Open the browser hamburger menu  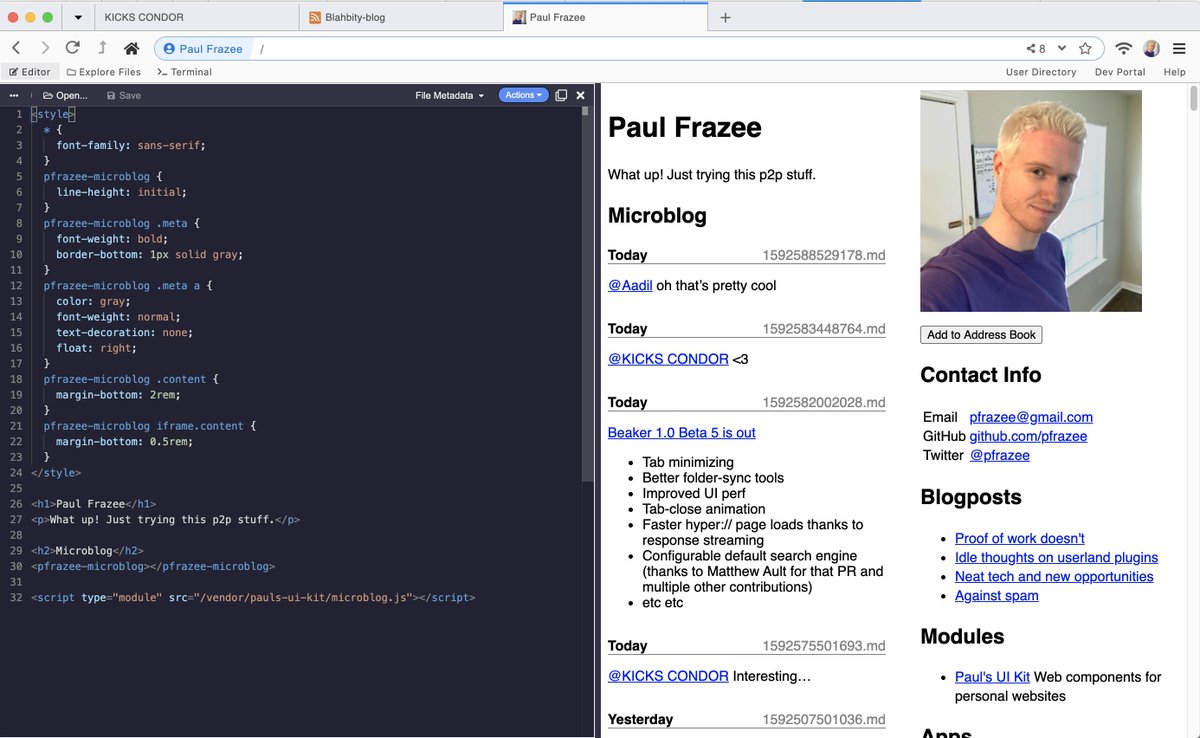[1180, 48]
